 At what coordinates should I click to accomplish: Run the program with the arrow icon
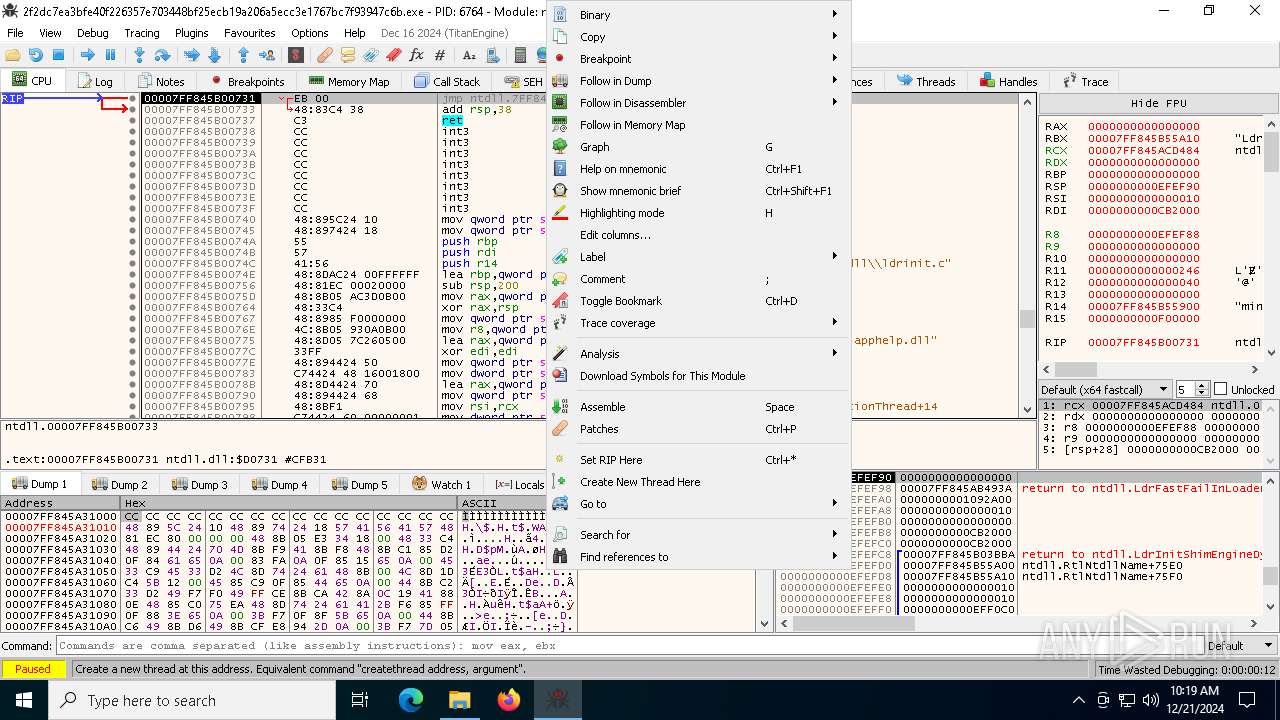(x=88, y=55)
